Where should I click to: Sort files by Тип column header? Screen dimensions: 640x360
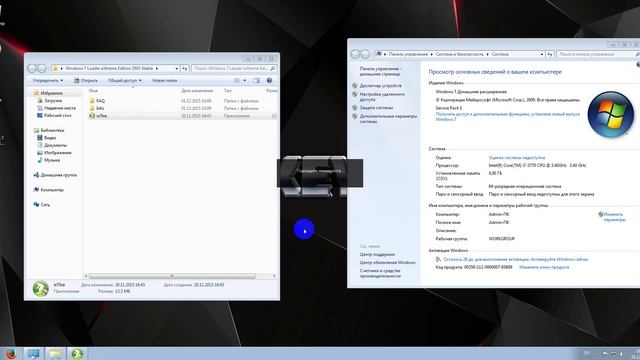tap(227, 91)
